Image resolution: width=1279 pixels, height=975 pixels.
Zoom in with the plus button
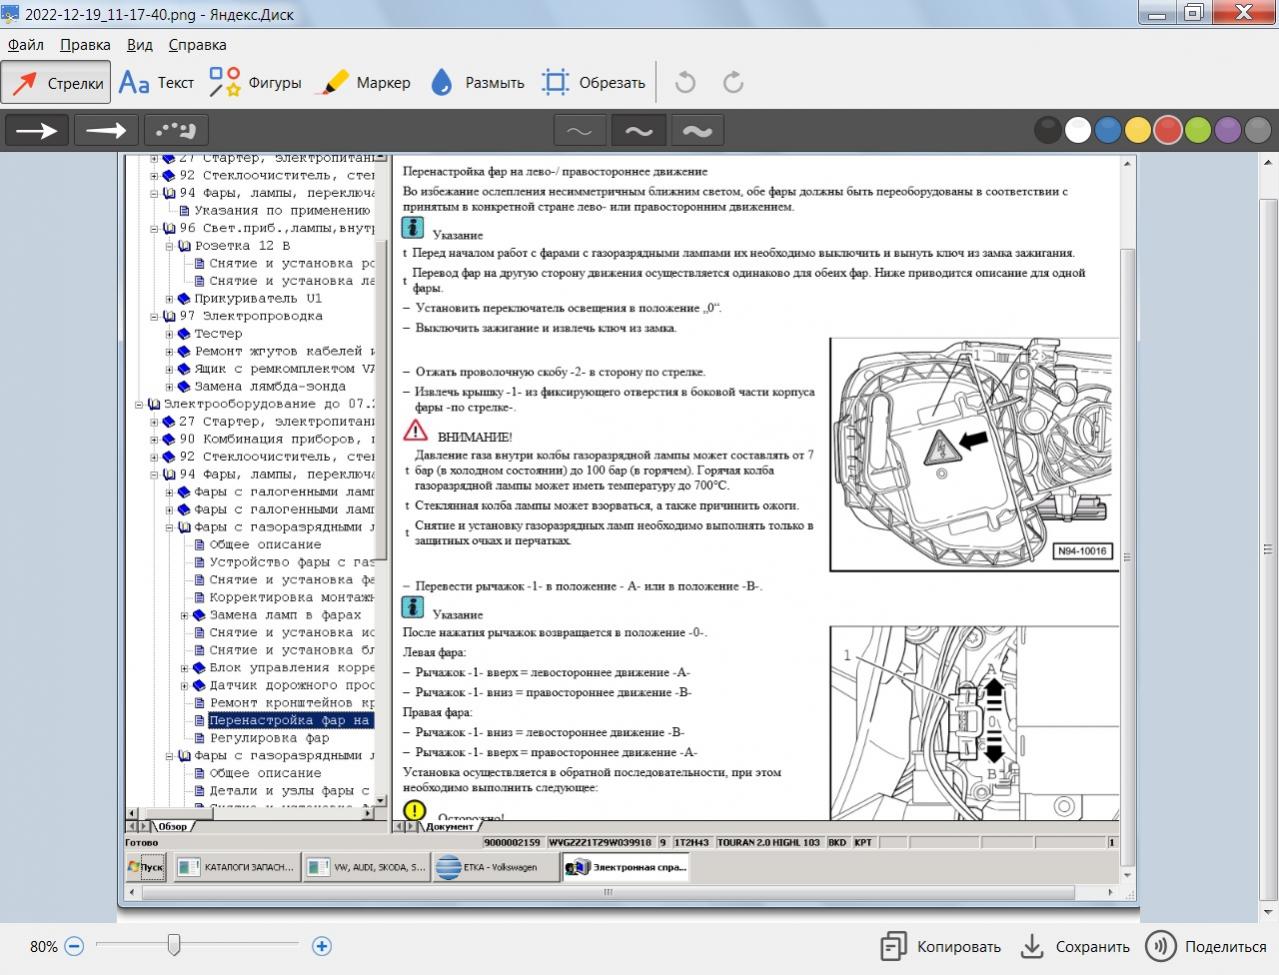(322, 946)
